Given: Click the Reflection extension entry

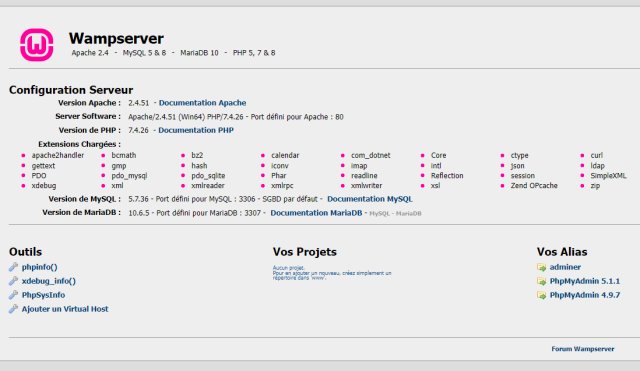Looking at the screenshot, I should (447, 176).
